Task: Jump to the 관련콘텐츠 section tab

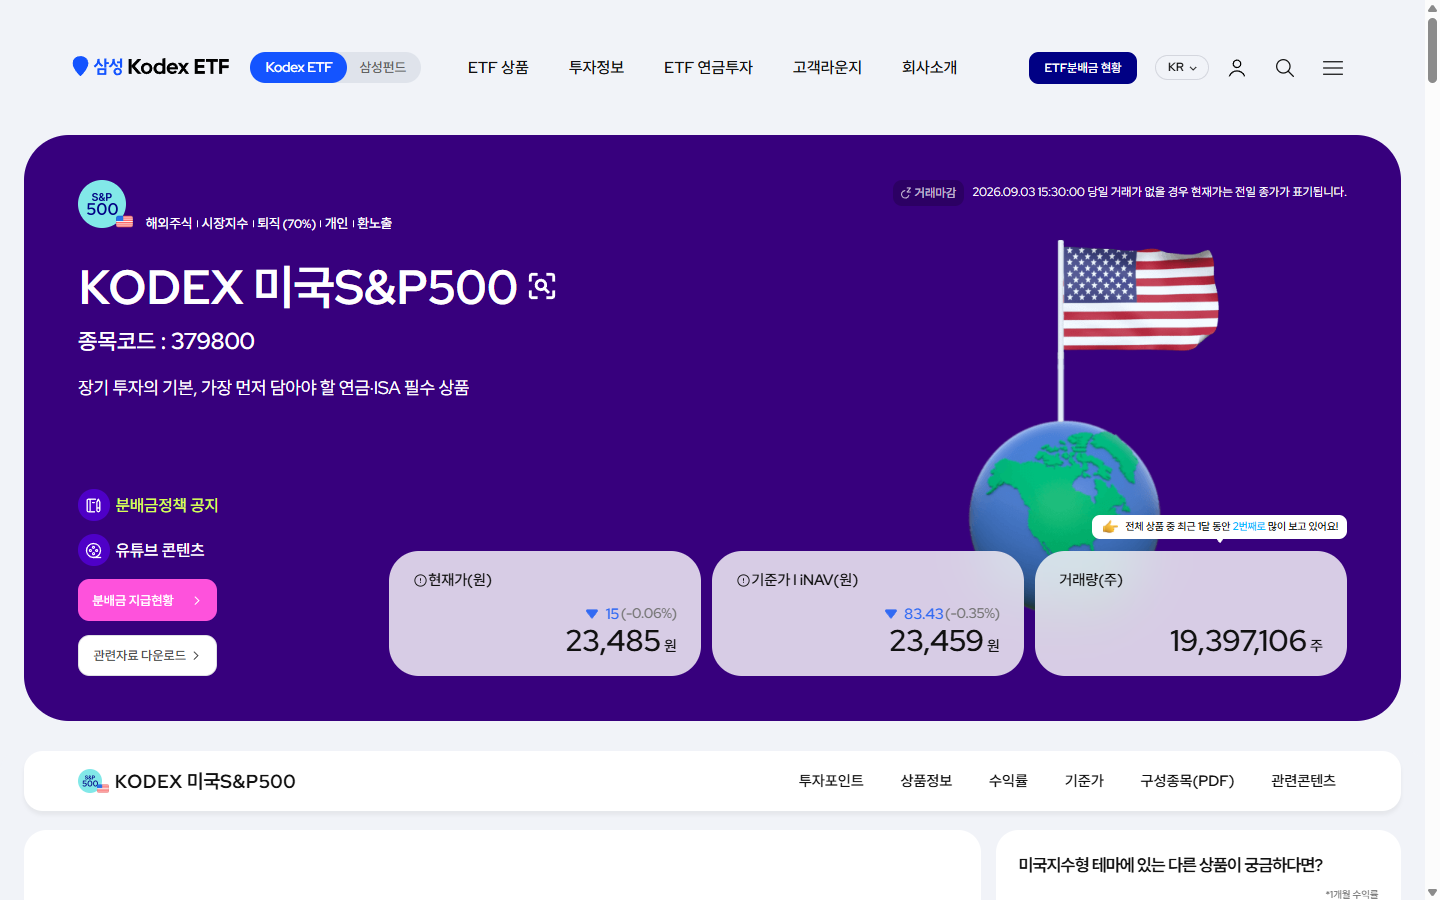Action: tap(1303, 781)
